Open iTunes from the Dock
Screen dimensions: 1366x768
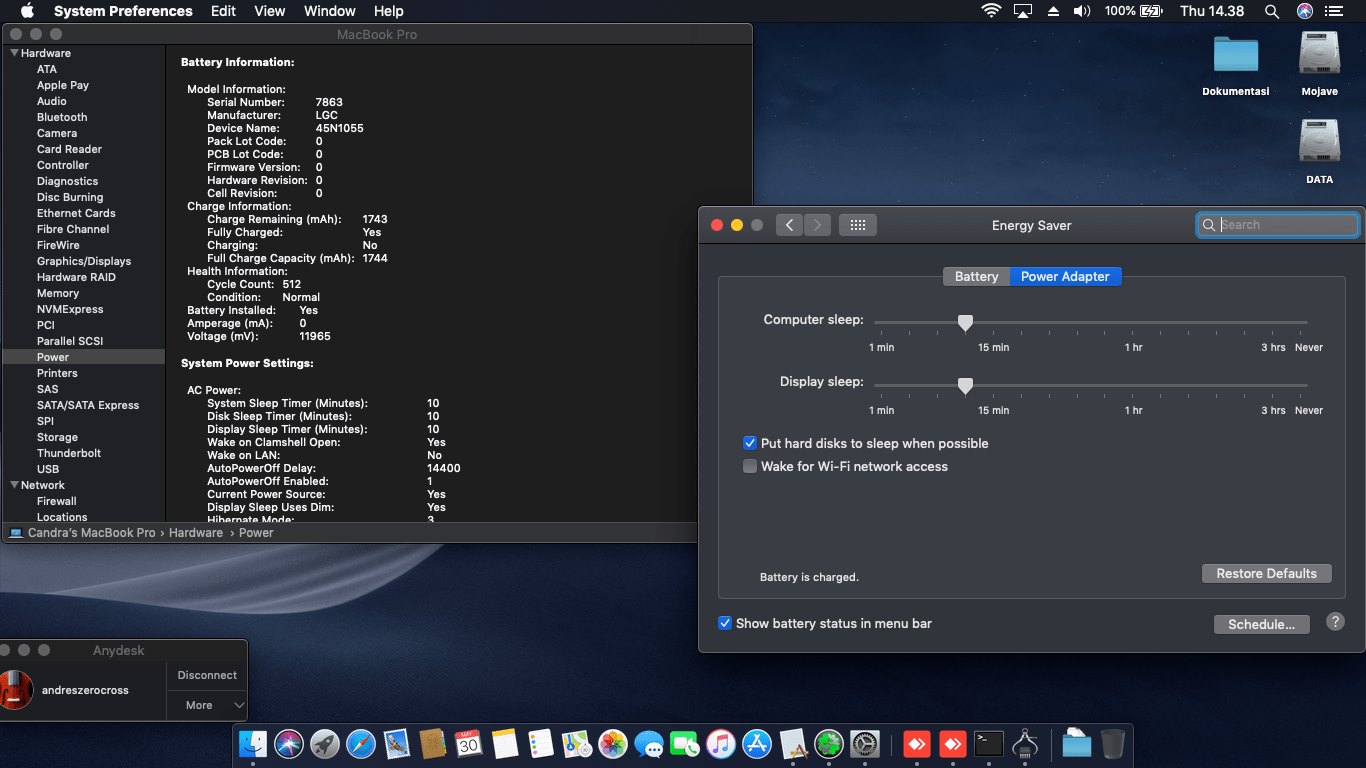[721, 744]
